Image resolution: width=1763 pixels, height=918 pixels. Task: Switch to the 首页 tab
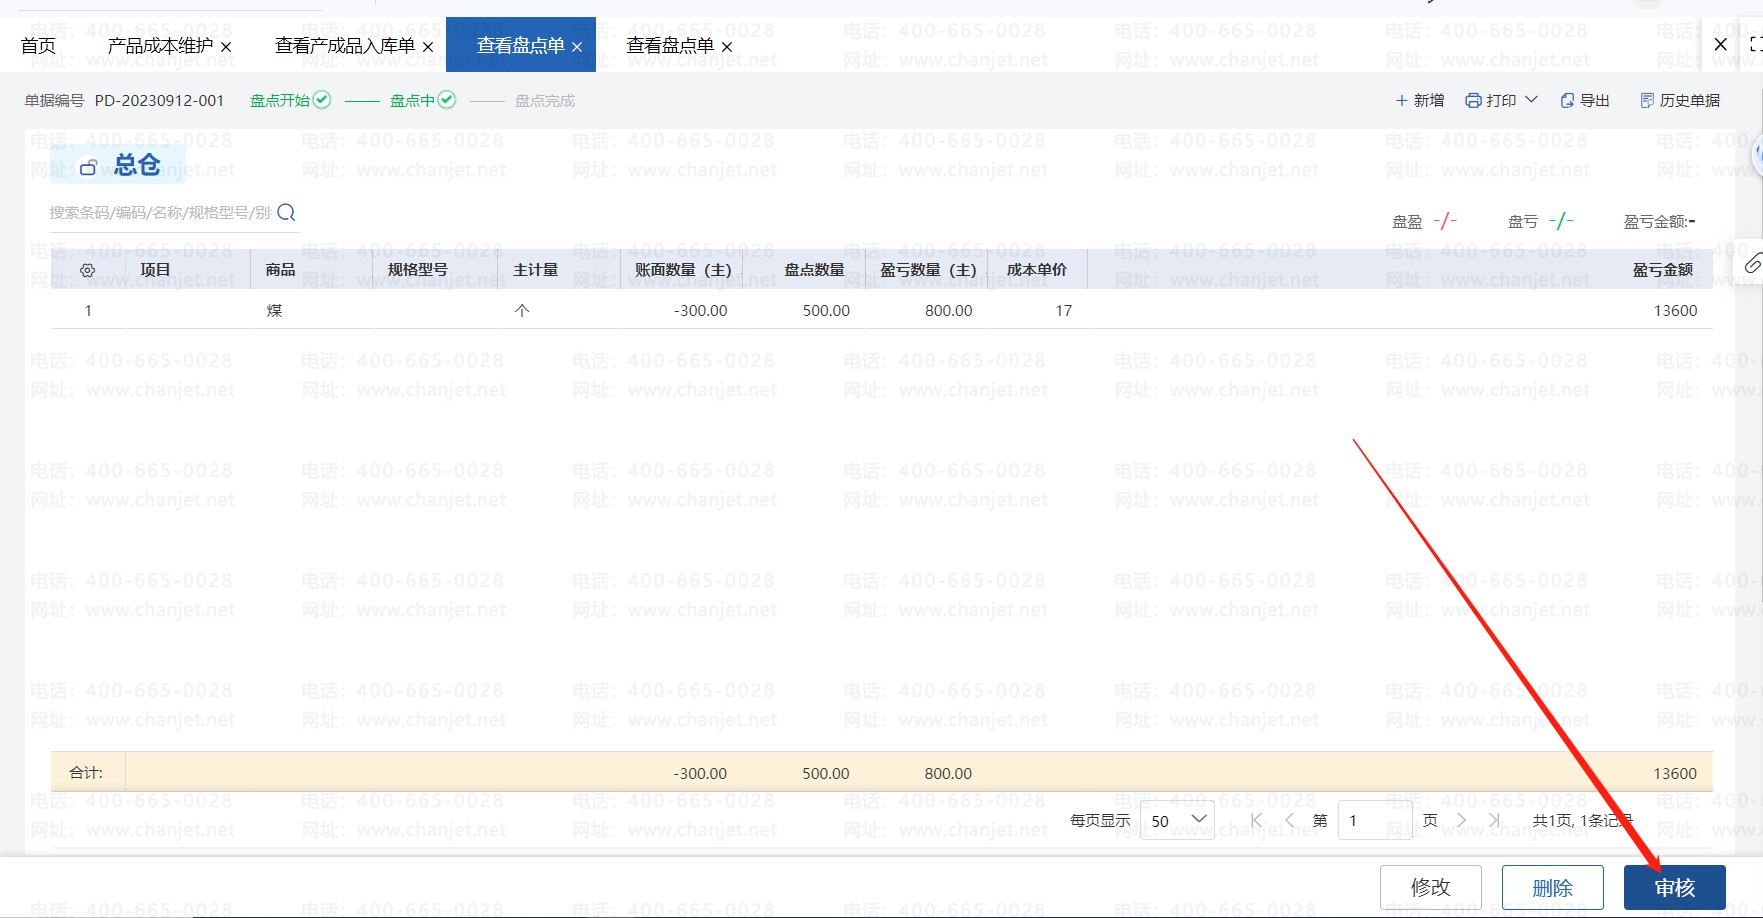pyautogui.click(x=38, y=46)
